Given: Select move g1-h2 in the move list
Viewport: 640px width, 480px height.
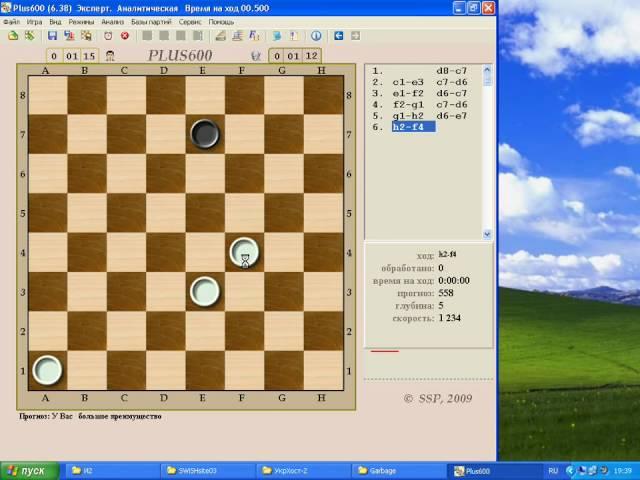Looking at the screenshot, I should (408, 116).
